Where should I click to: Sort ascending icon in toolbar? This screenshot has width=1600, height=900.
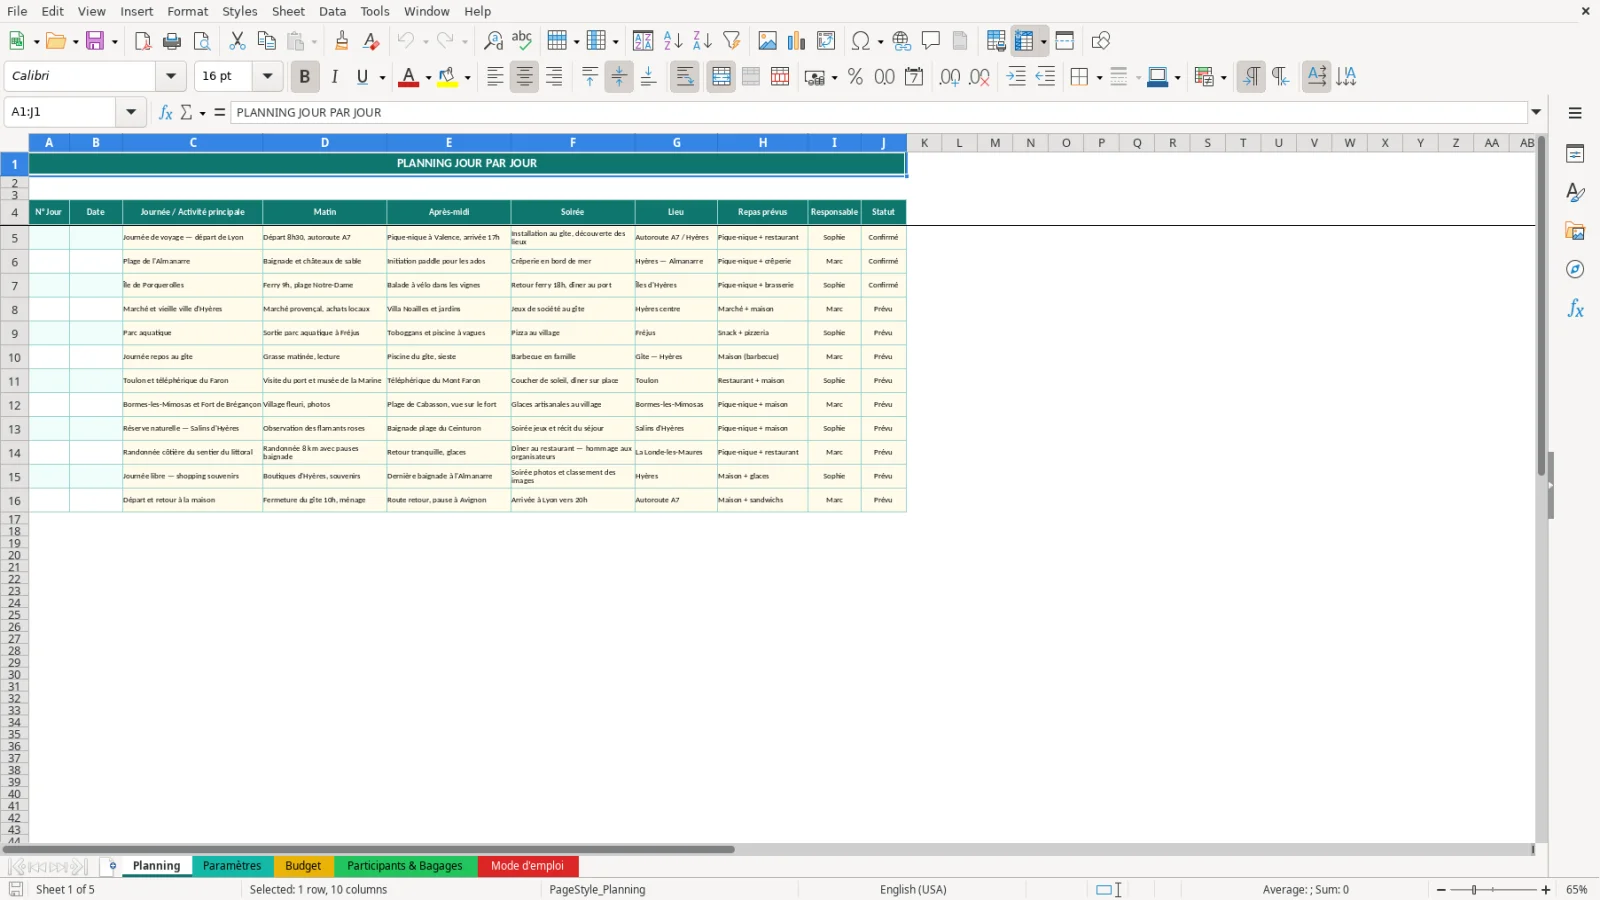coord(673,41)
